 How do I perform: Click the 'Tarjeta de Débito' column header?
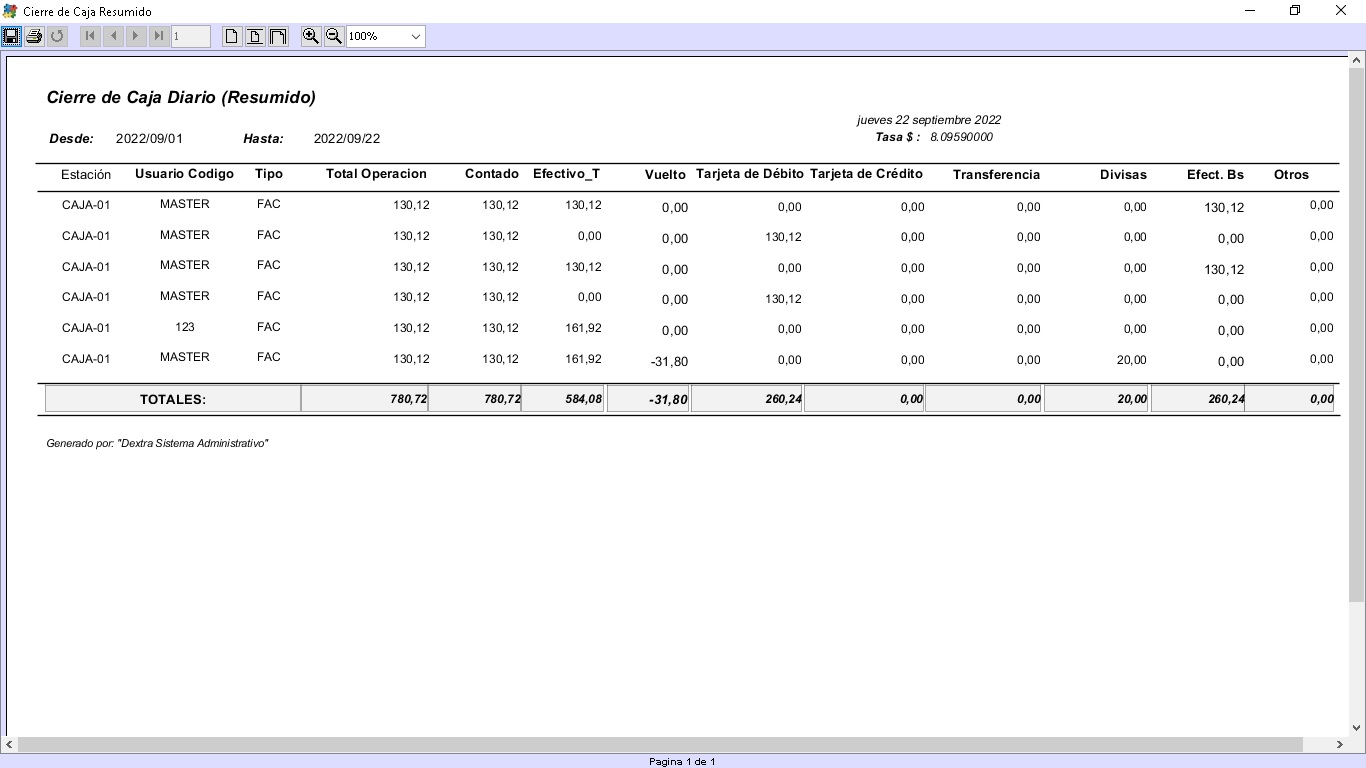[750, 174]
